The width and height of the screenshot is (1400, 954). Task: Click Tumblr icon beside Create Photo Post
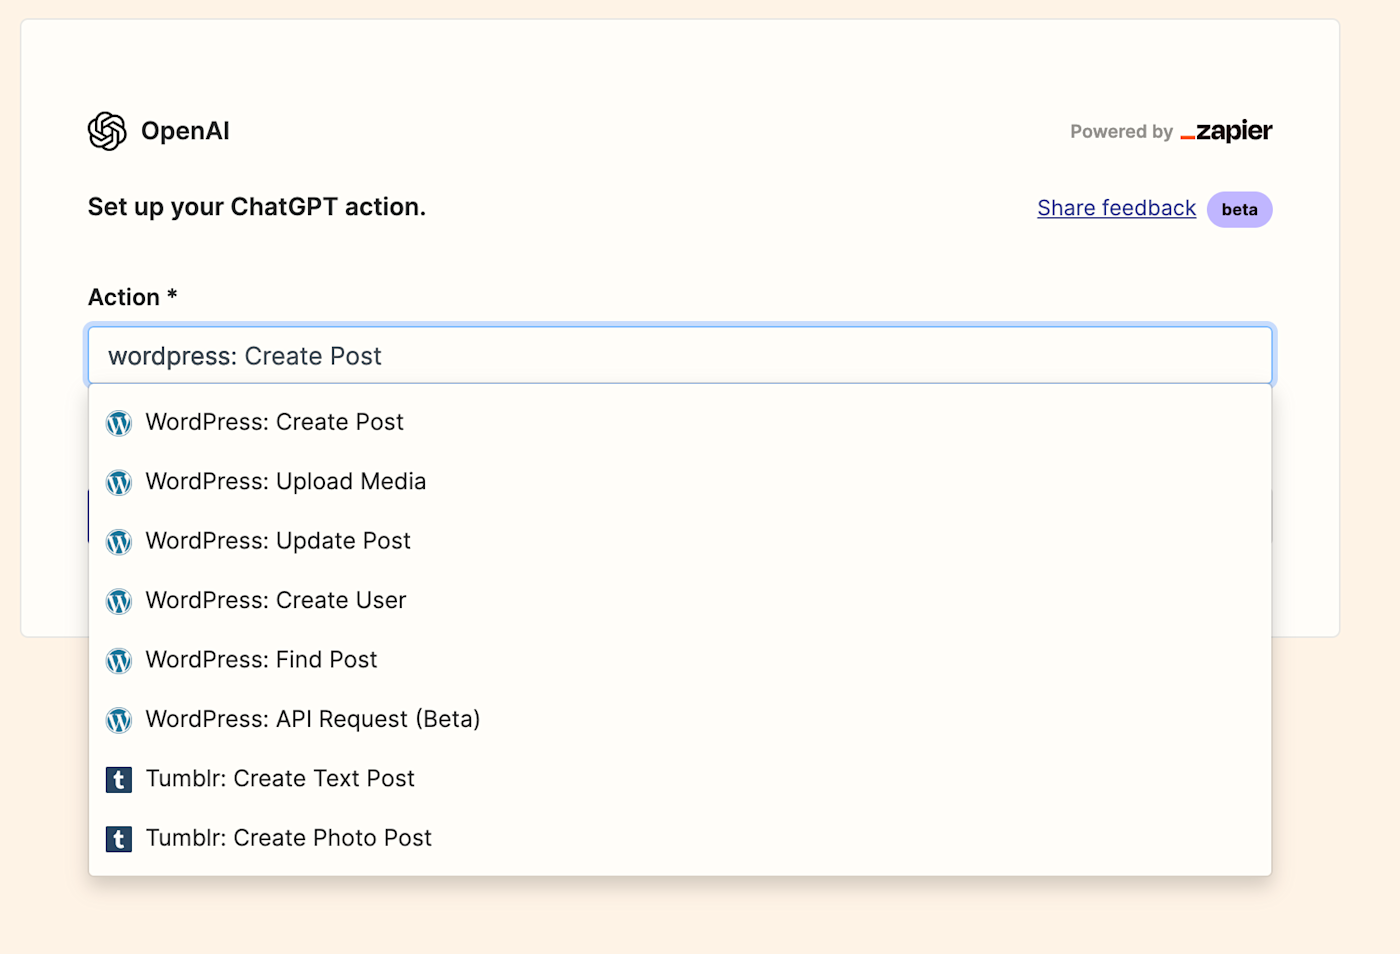pos(119,839)
